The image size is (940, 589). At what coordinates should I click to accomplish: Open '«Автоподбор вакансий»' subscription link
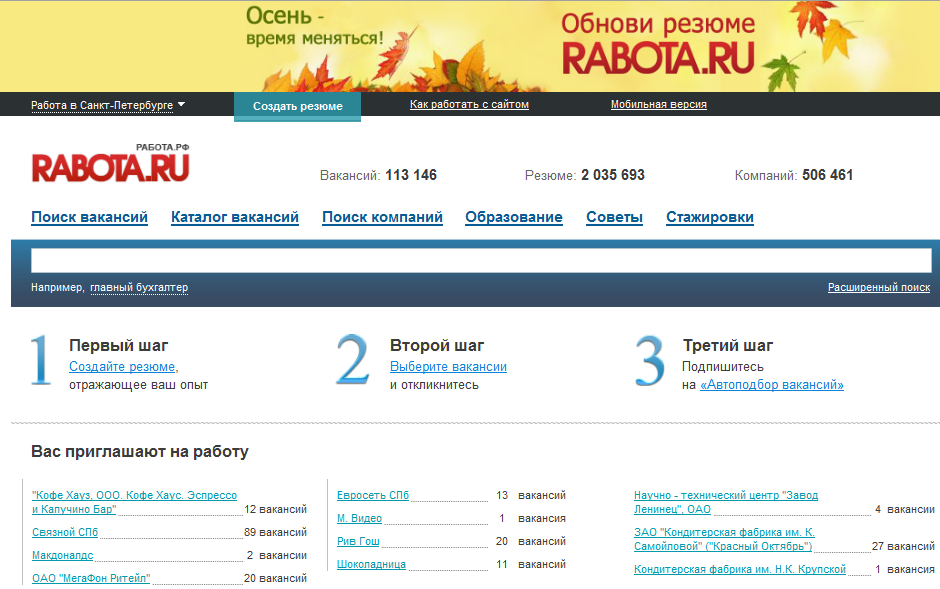772,385
